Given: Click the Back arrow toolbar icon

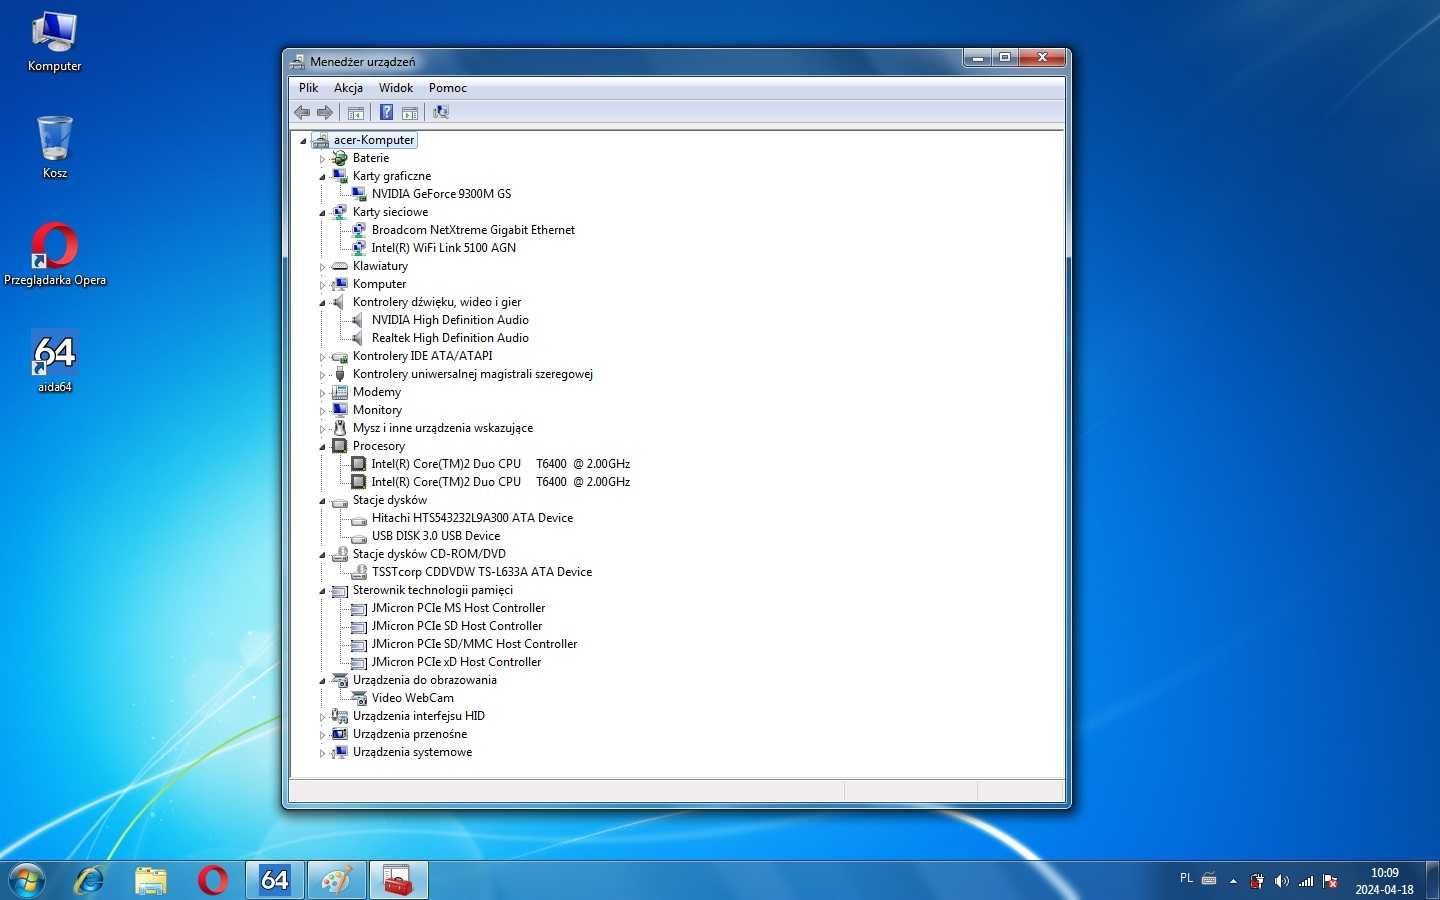Looking at the screenshot, I should tap(302, 112).
